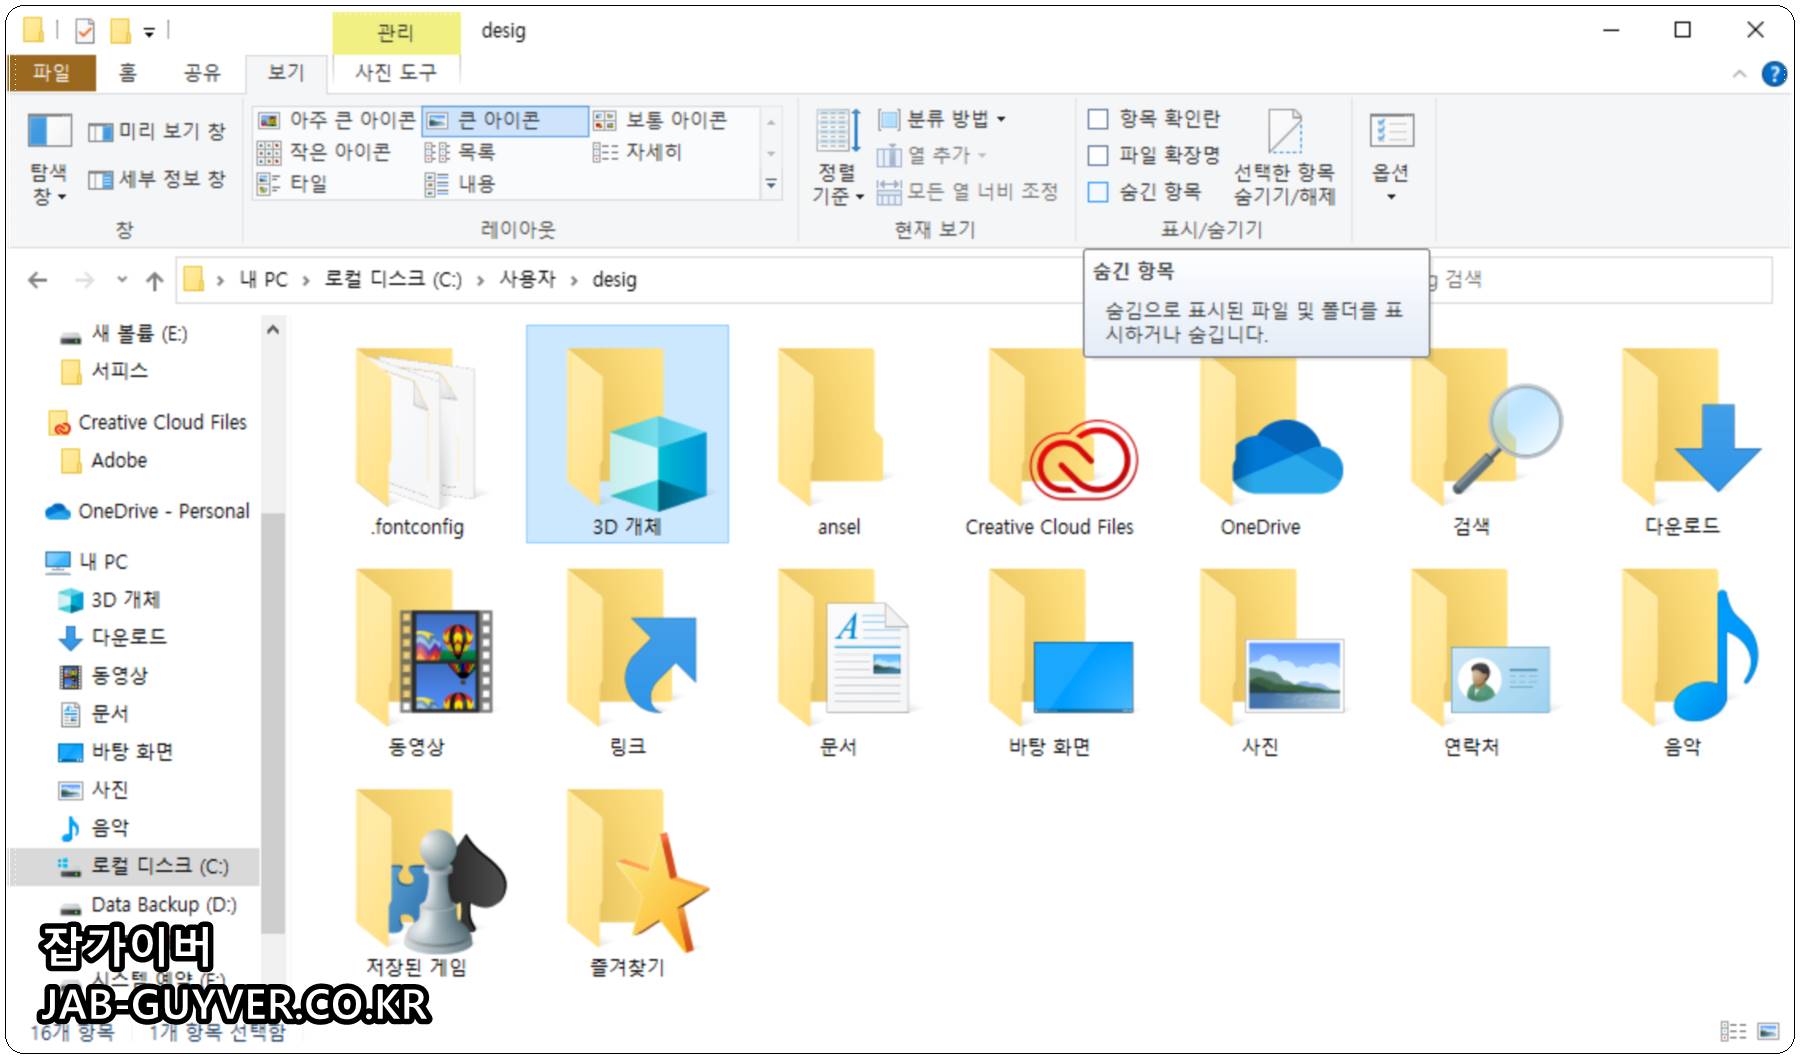Viewport: 1800px width, 1059px height.
Task: Select Creative Cloud Files in sidebar
Action: pyautogui.click(x=162, y=423)
